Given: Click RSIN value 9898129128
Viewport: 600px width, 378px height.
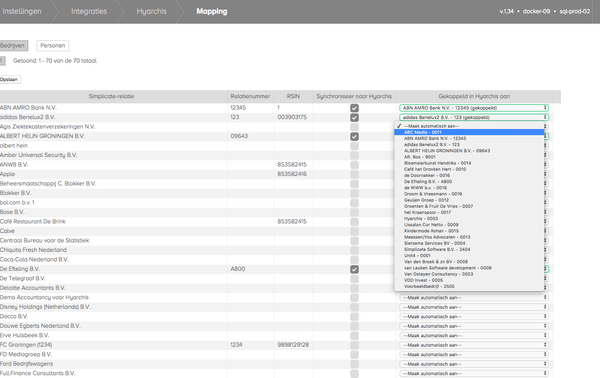Looking at the screenshot, I should [x=293, y=345].
